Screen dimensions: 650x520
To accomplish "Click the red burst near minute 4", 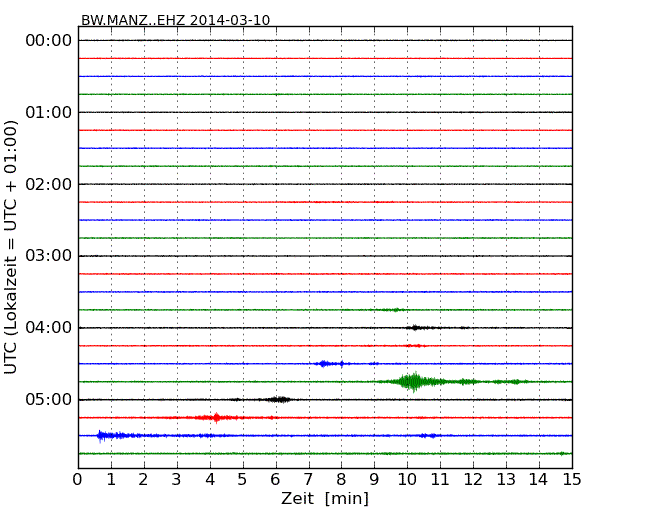I will [215, 417].
